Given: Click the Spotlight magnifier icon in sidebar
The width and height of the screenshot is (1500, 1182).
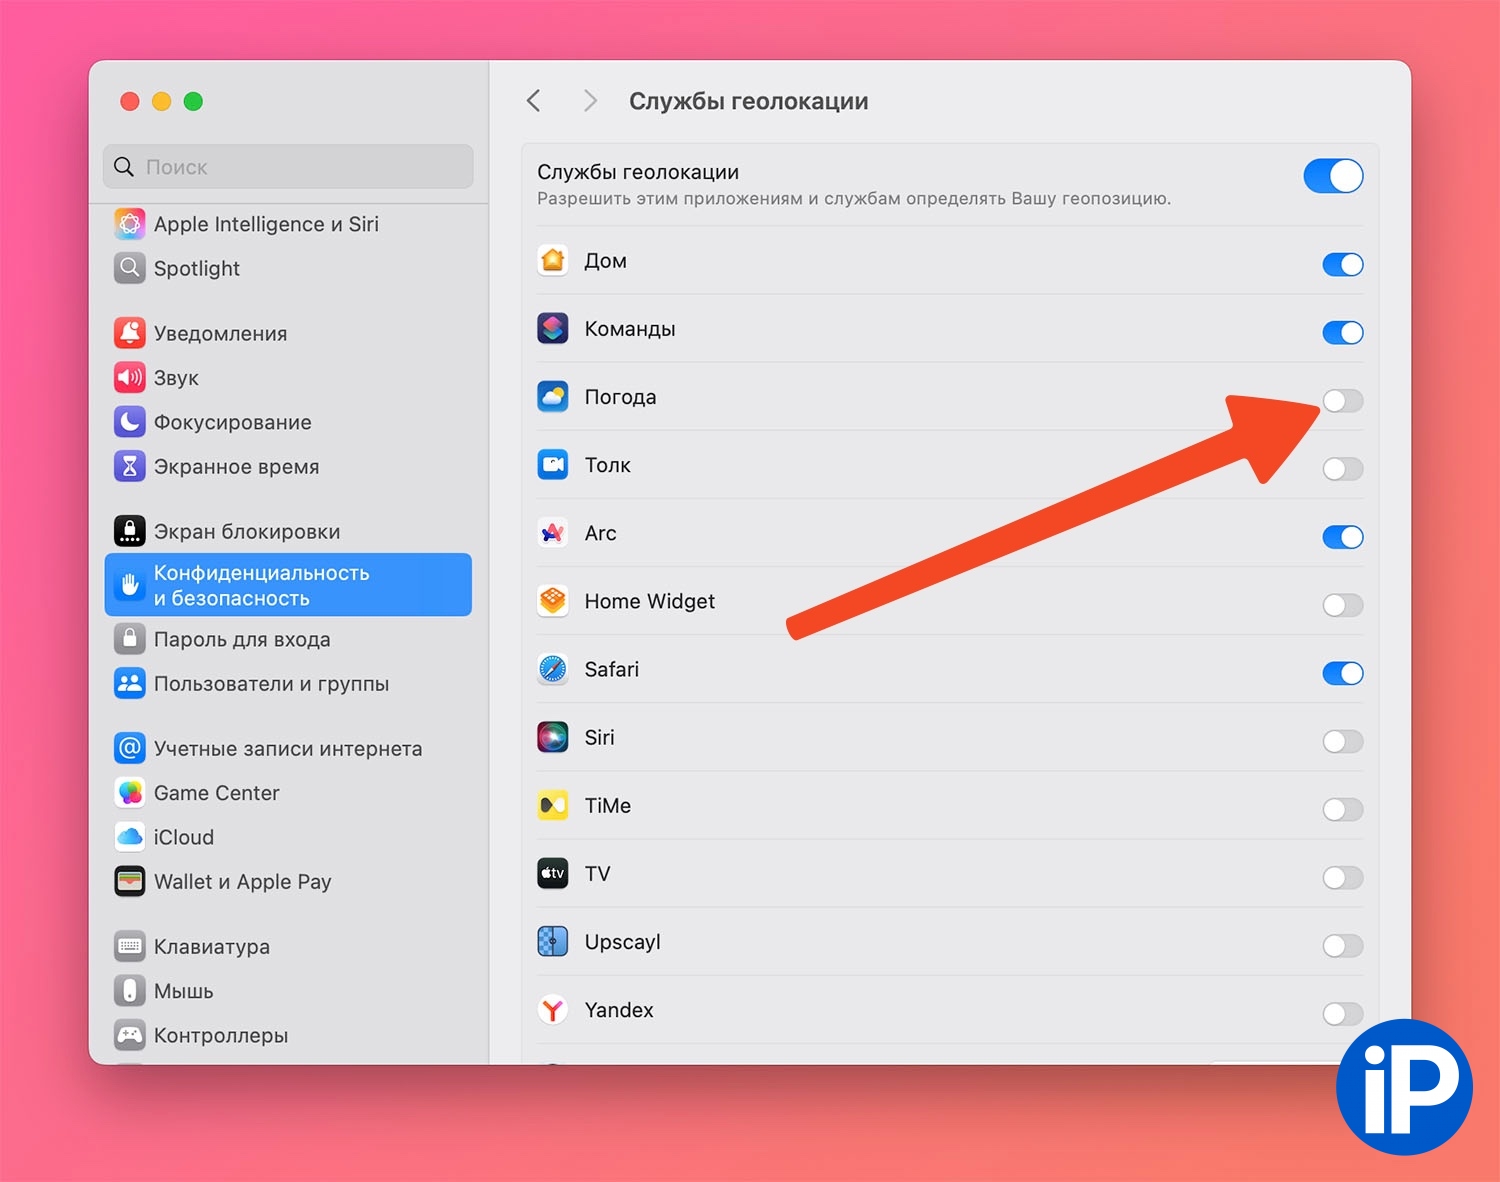Looking at the screenshot, I should [x=130, y=268].
